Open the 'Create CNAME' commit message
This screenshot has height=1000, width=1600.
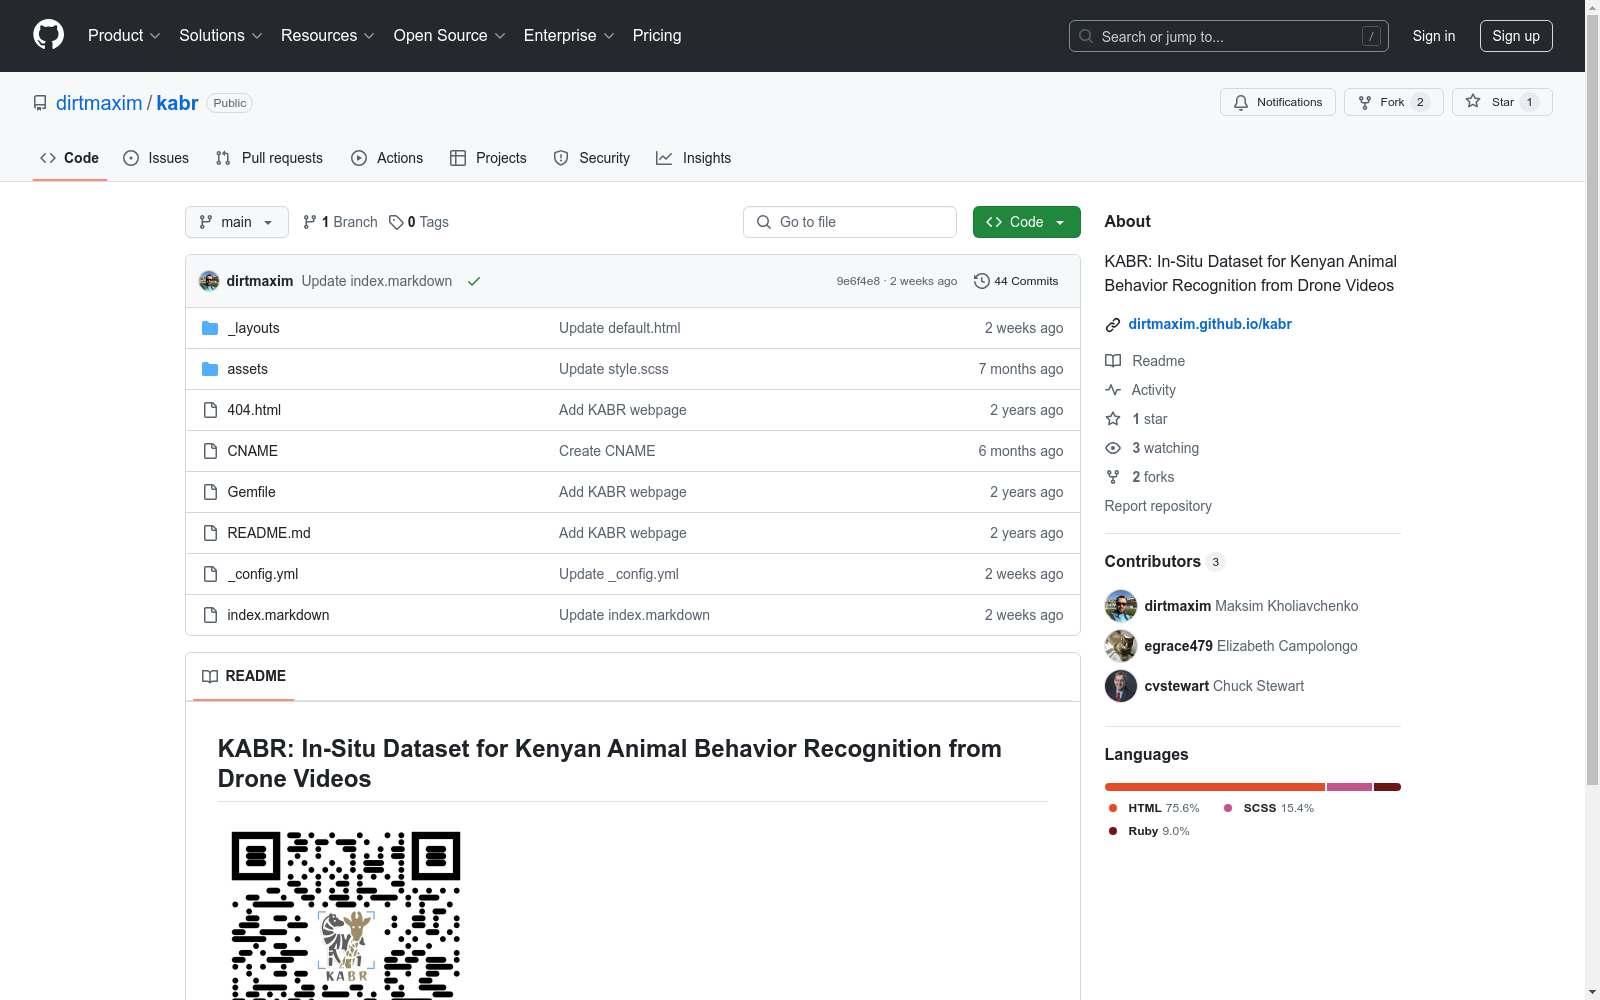coord(607,451)
